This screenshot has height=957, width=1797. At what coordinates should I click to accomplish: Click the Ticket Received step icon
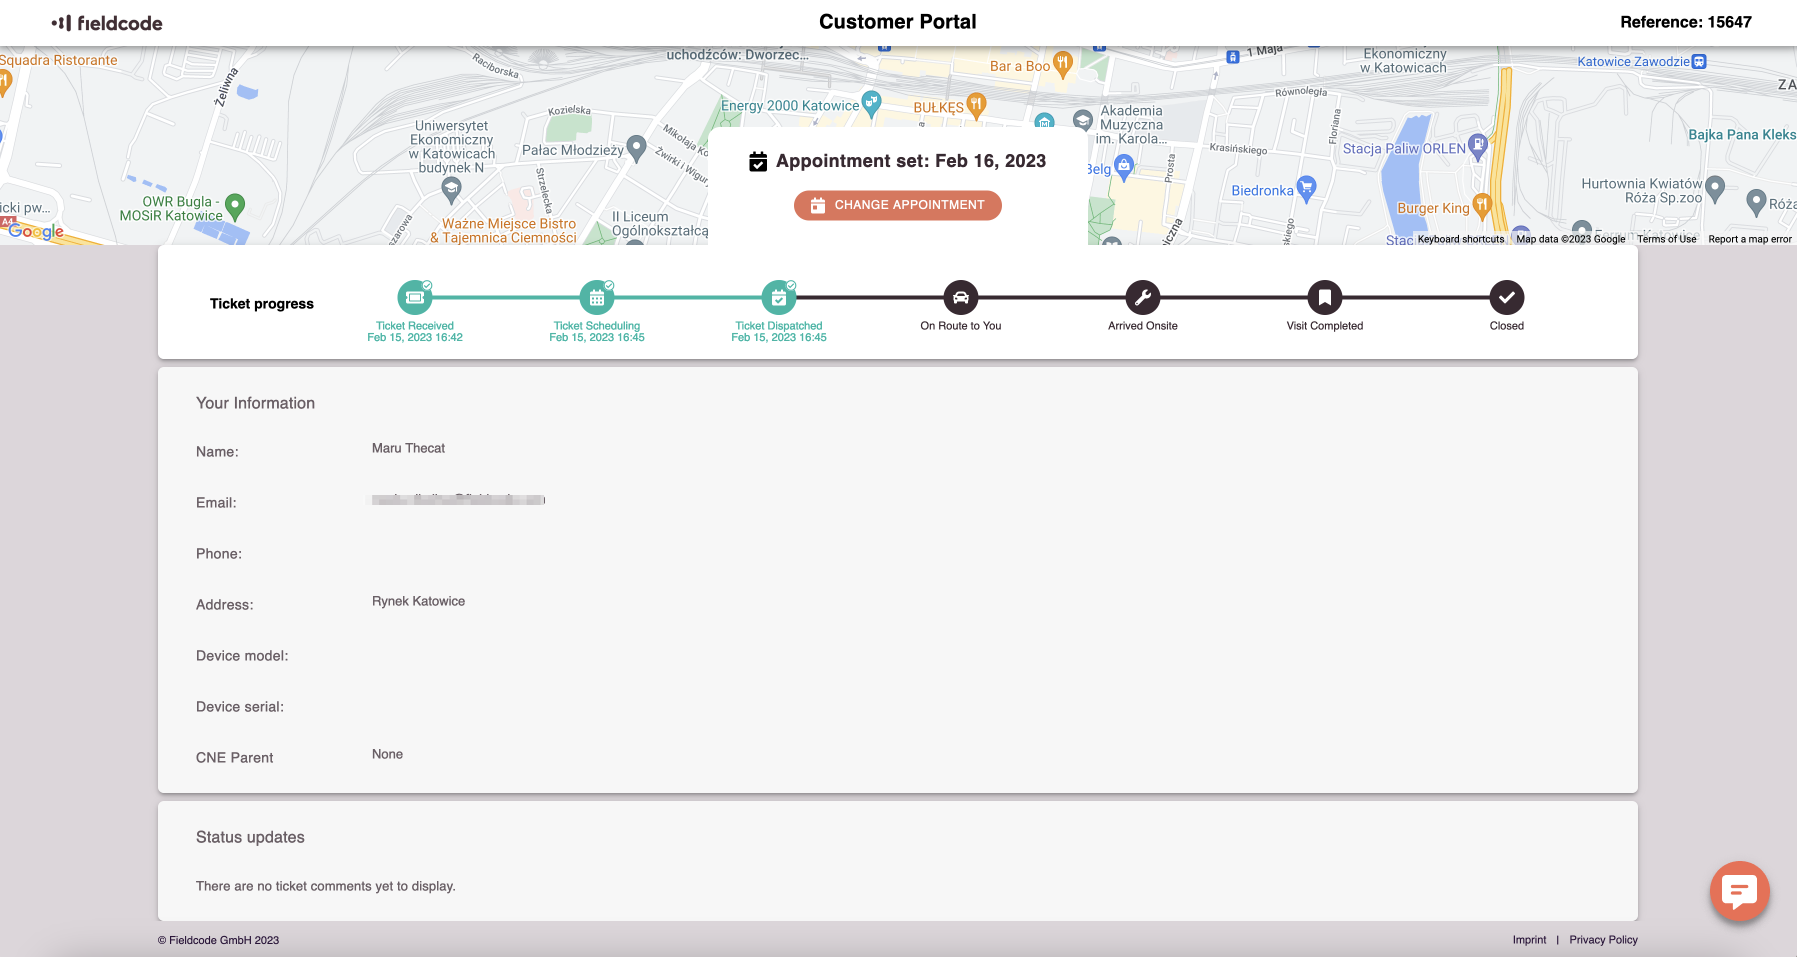tap(415, 298)
